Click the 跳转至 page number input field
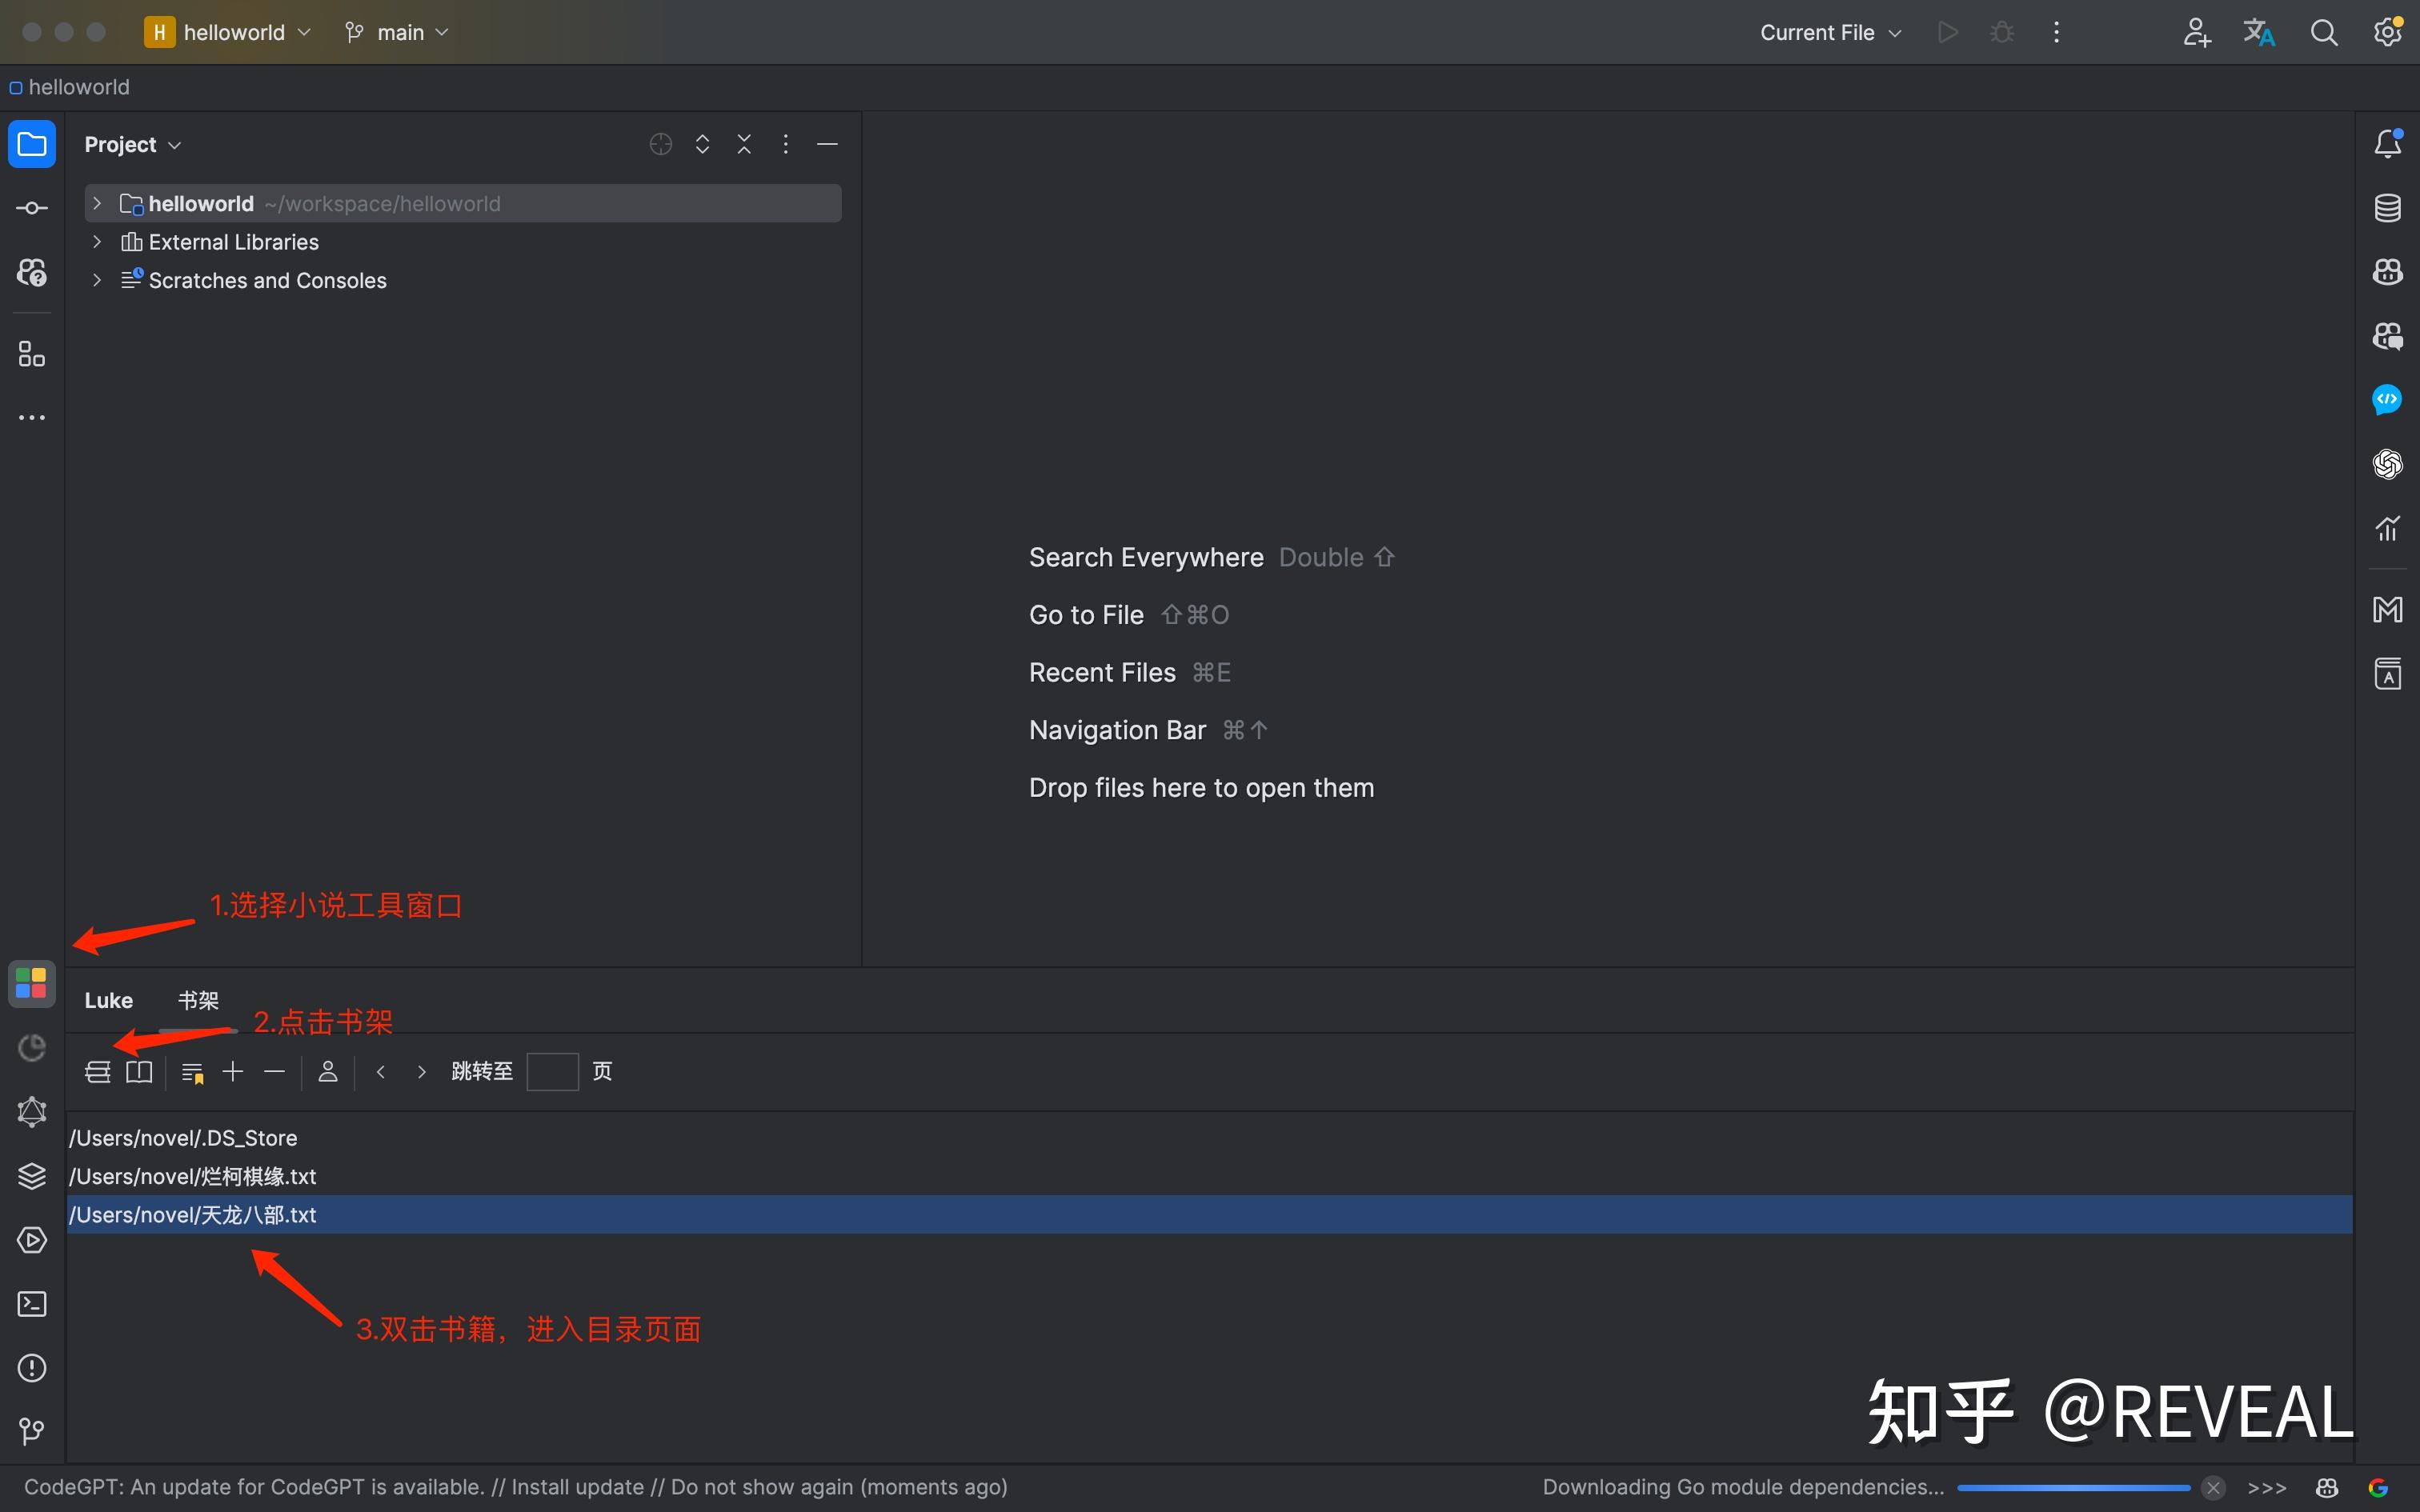2420x1512 pixels. point(552,1072)
